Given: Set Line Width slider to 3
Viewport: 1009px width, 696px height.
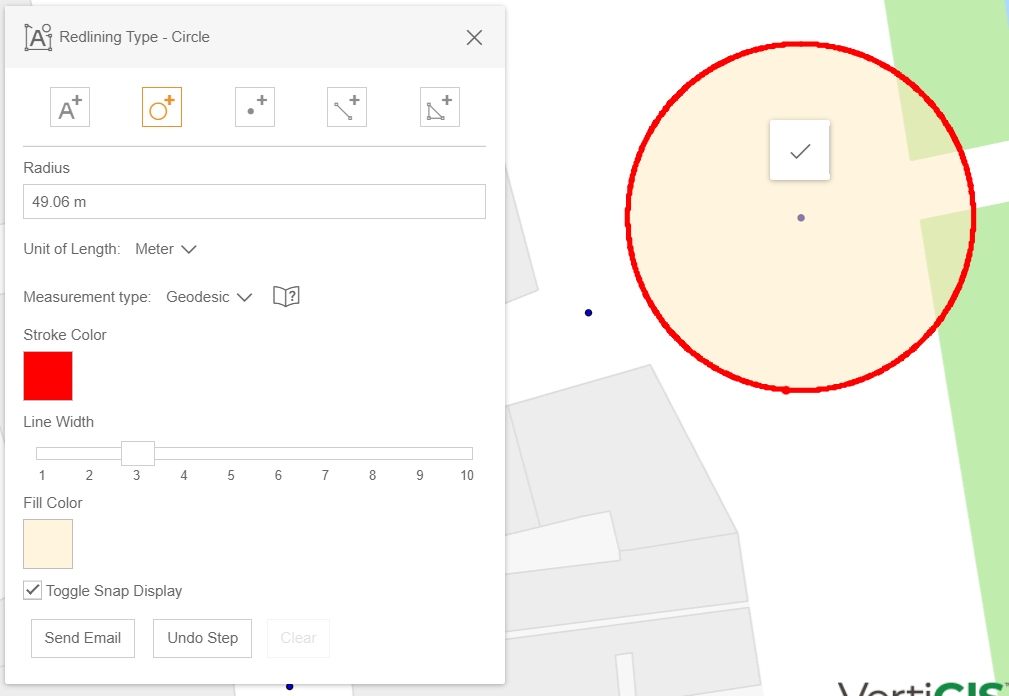Looking at the screenshot, I should [137, 452].
